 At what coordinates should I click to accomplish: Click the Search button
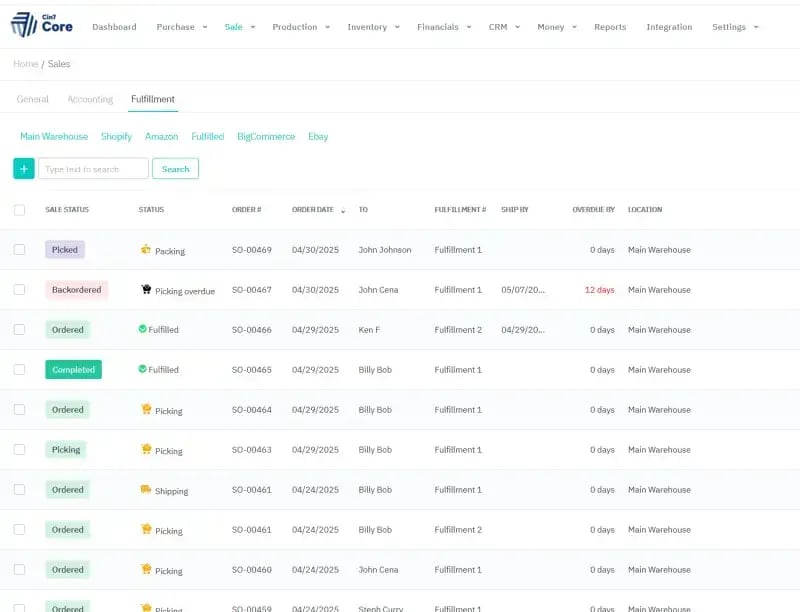click(x=176, y=169)
